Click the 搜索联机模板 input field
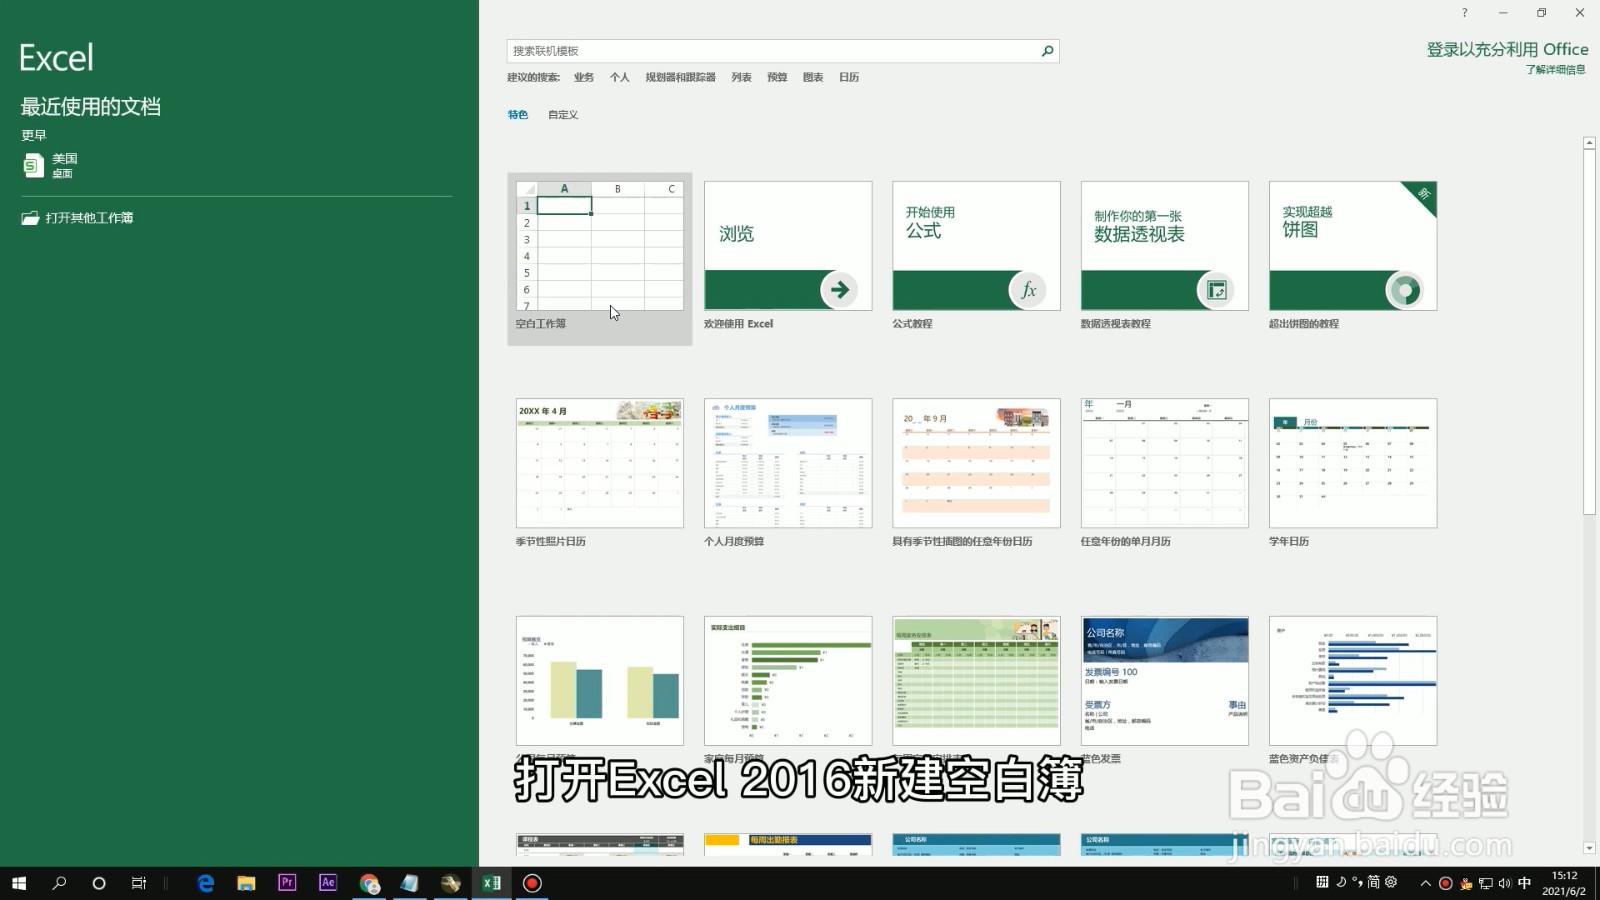1600x900 pixels. point(772,51)
